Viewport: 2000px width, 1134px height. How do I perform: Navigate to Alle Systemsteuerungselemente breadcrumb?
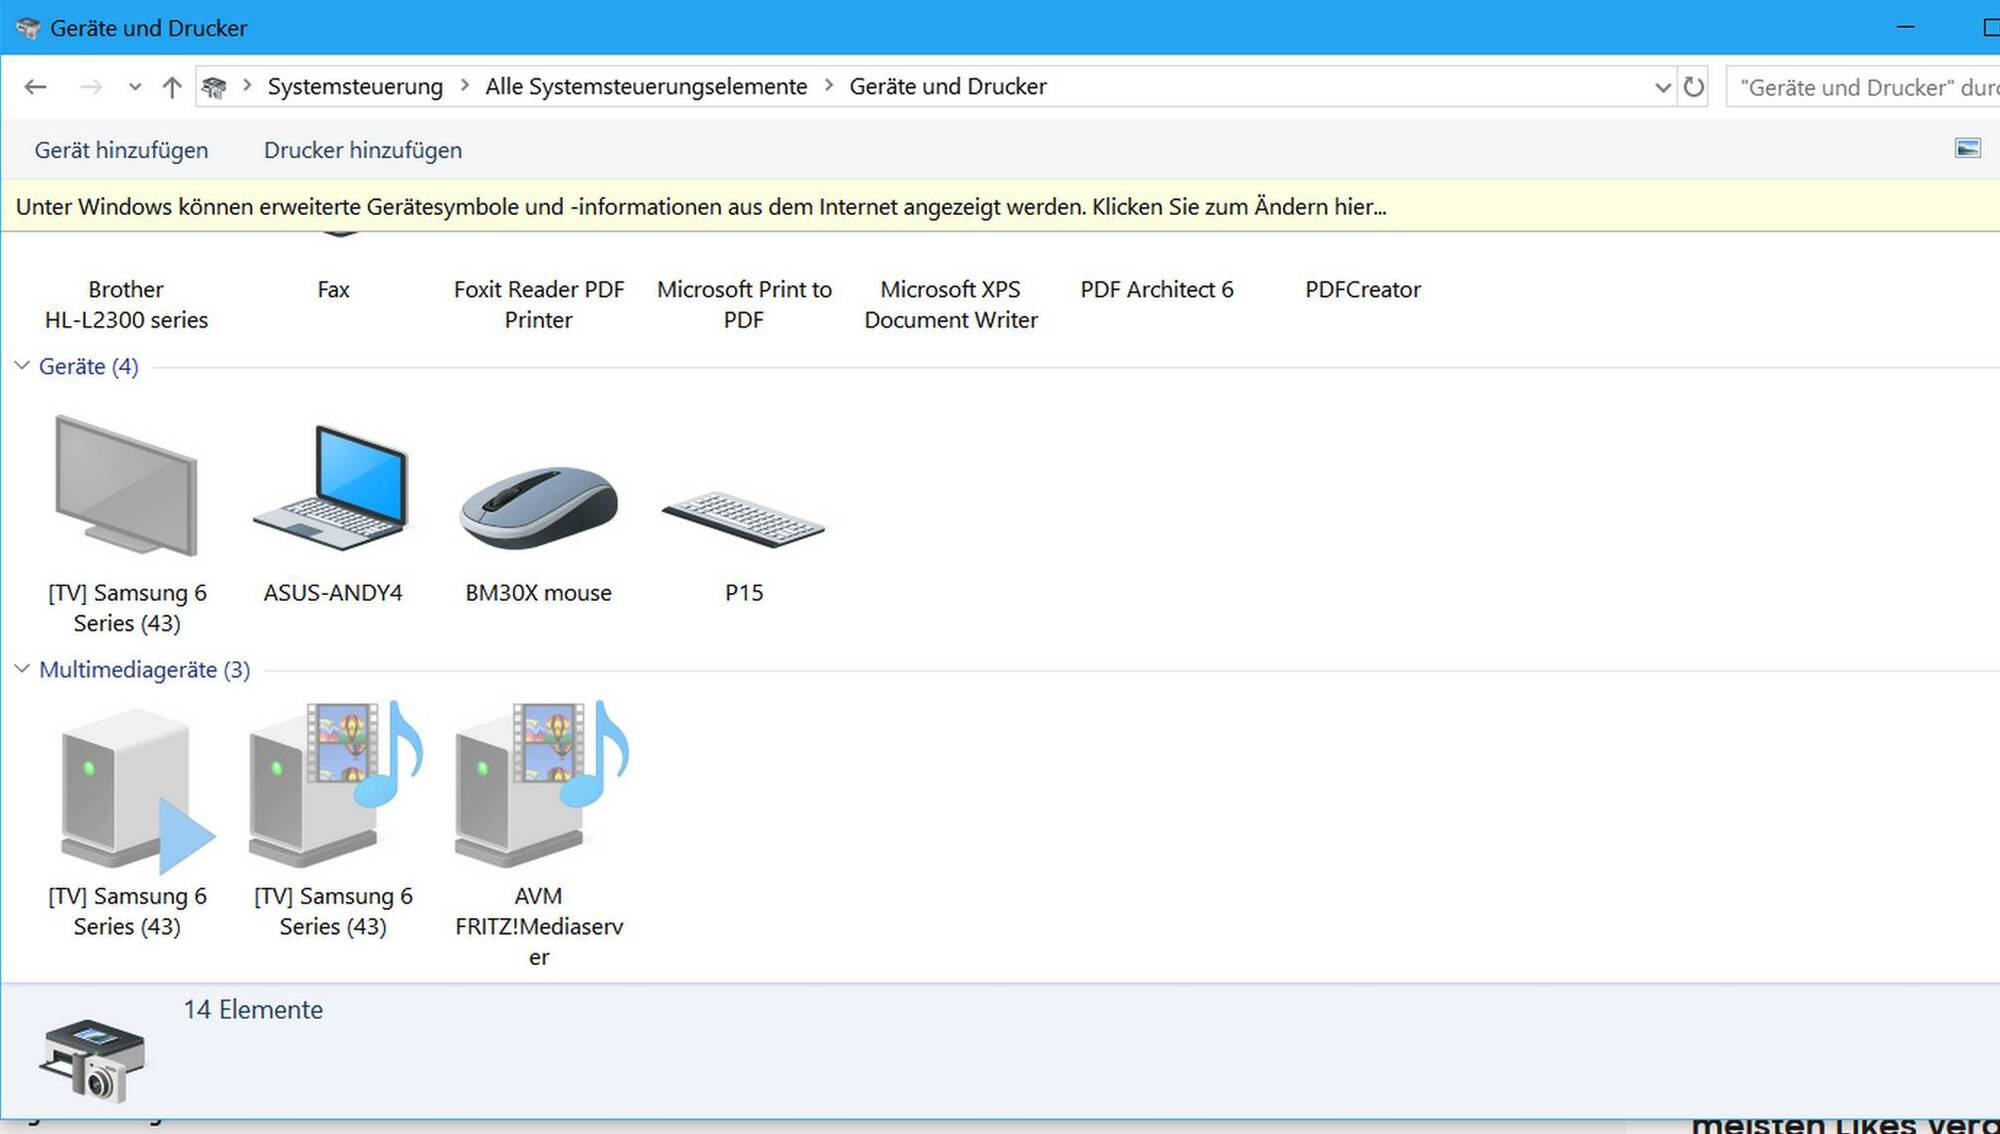(646, 87)
